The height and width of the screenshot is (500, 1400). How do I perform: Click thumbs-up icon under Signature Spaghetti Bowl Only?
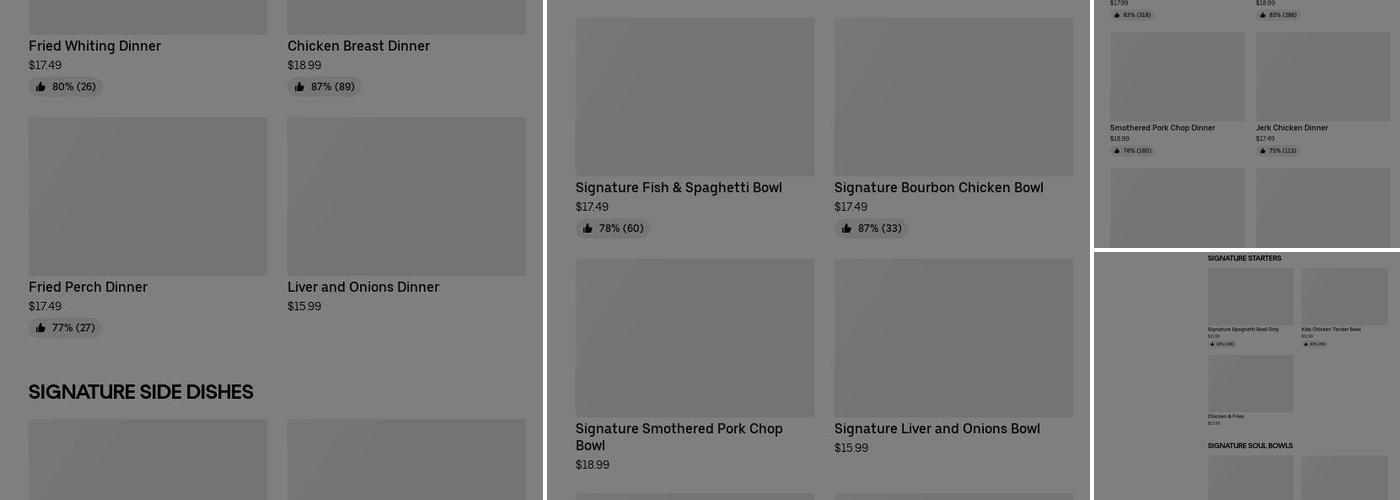(x=1212, y=344)
